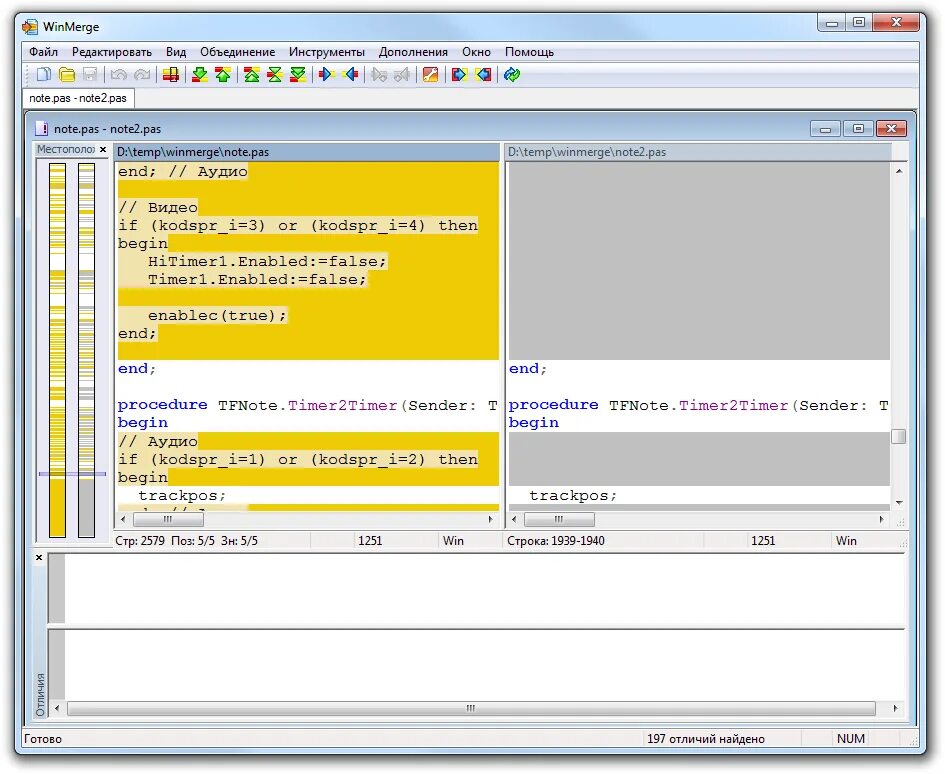This screenshot has height=774, width=945.
Task: Go to previous difference, green up arrow
Action: point(223,75)
